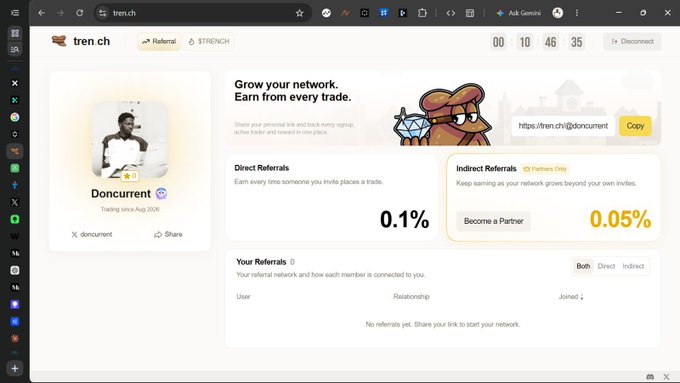
Task: Collapse the vertical tabs sidebar
Action: coord(15,13)
